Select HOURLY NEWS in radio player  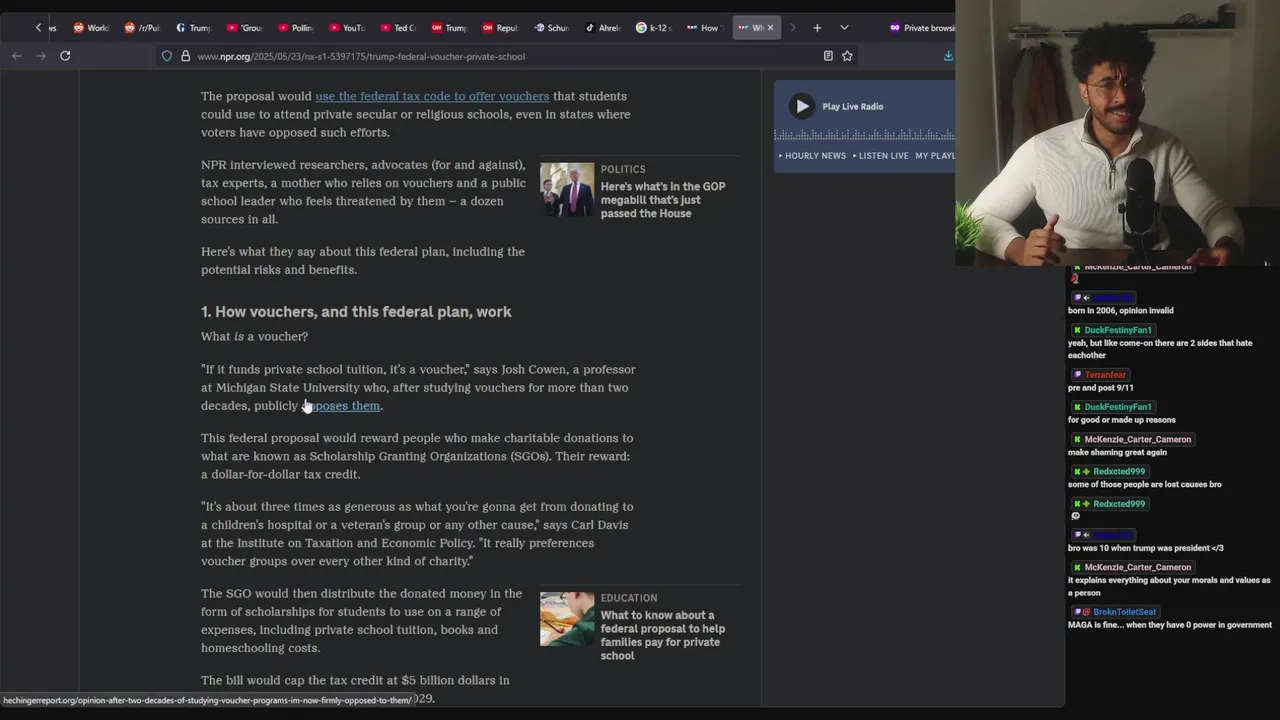point(813,156)
